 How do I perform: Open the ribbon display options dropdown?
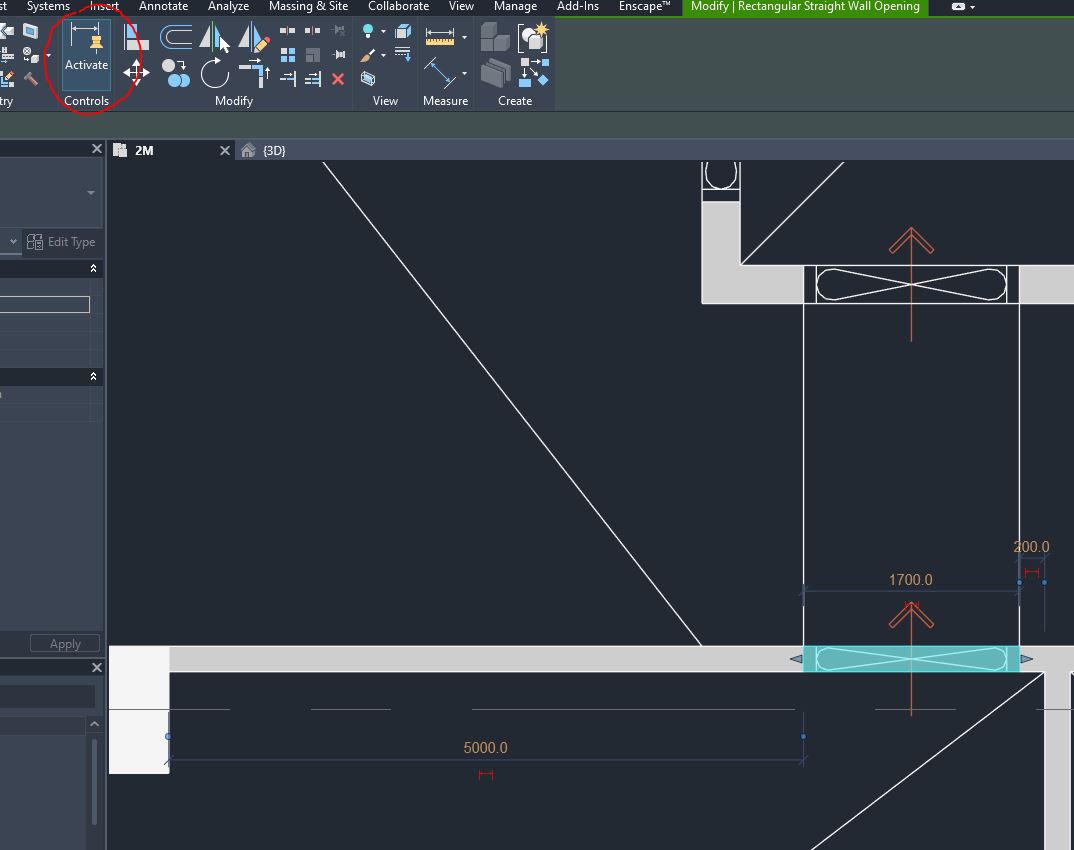[972, 7]
